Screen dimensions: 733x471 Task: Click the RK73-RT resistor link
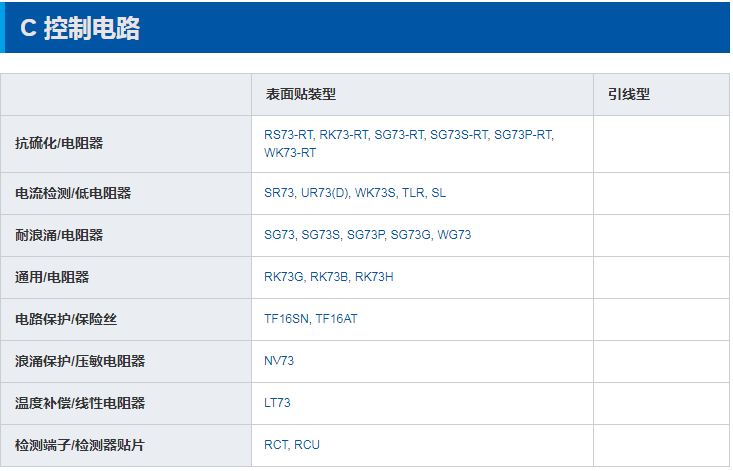tap(344, 135)
